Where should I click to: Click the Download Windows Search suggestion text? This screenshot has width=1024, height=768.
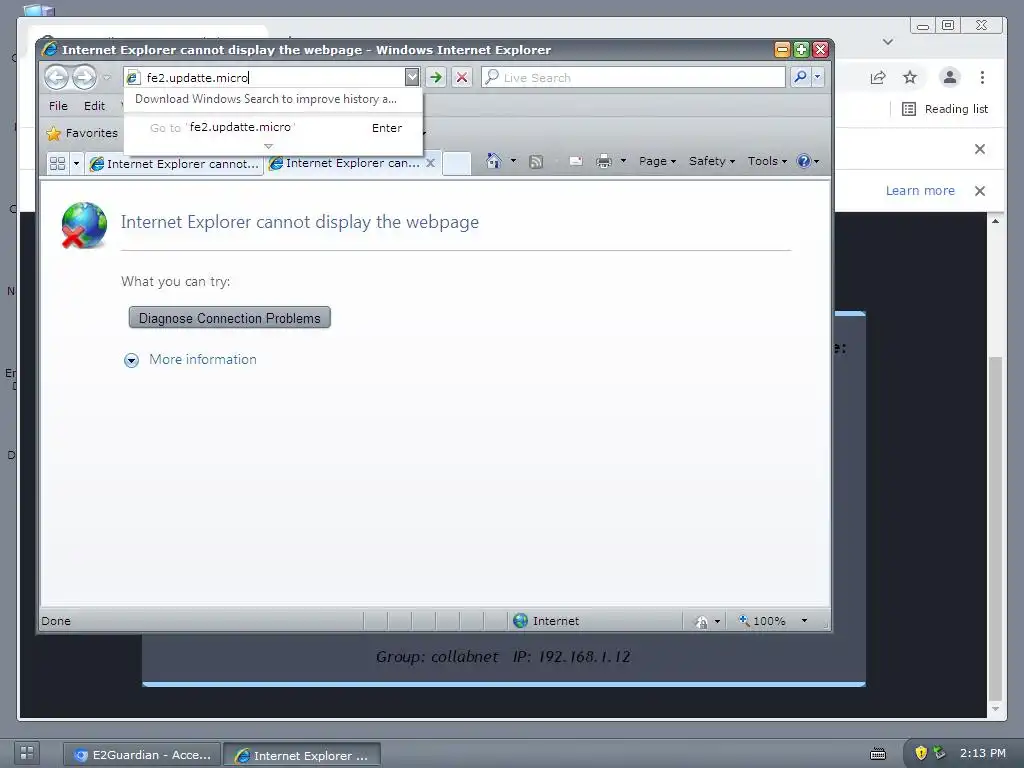click(x=266, y=99)
